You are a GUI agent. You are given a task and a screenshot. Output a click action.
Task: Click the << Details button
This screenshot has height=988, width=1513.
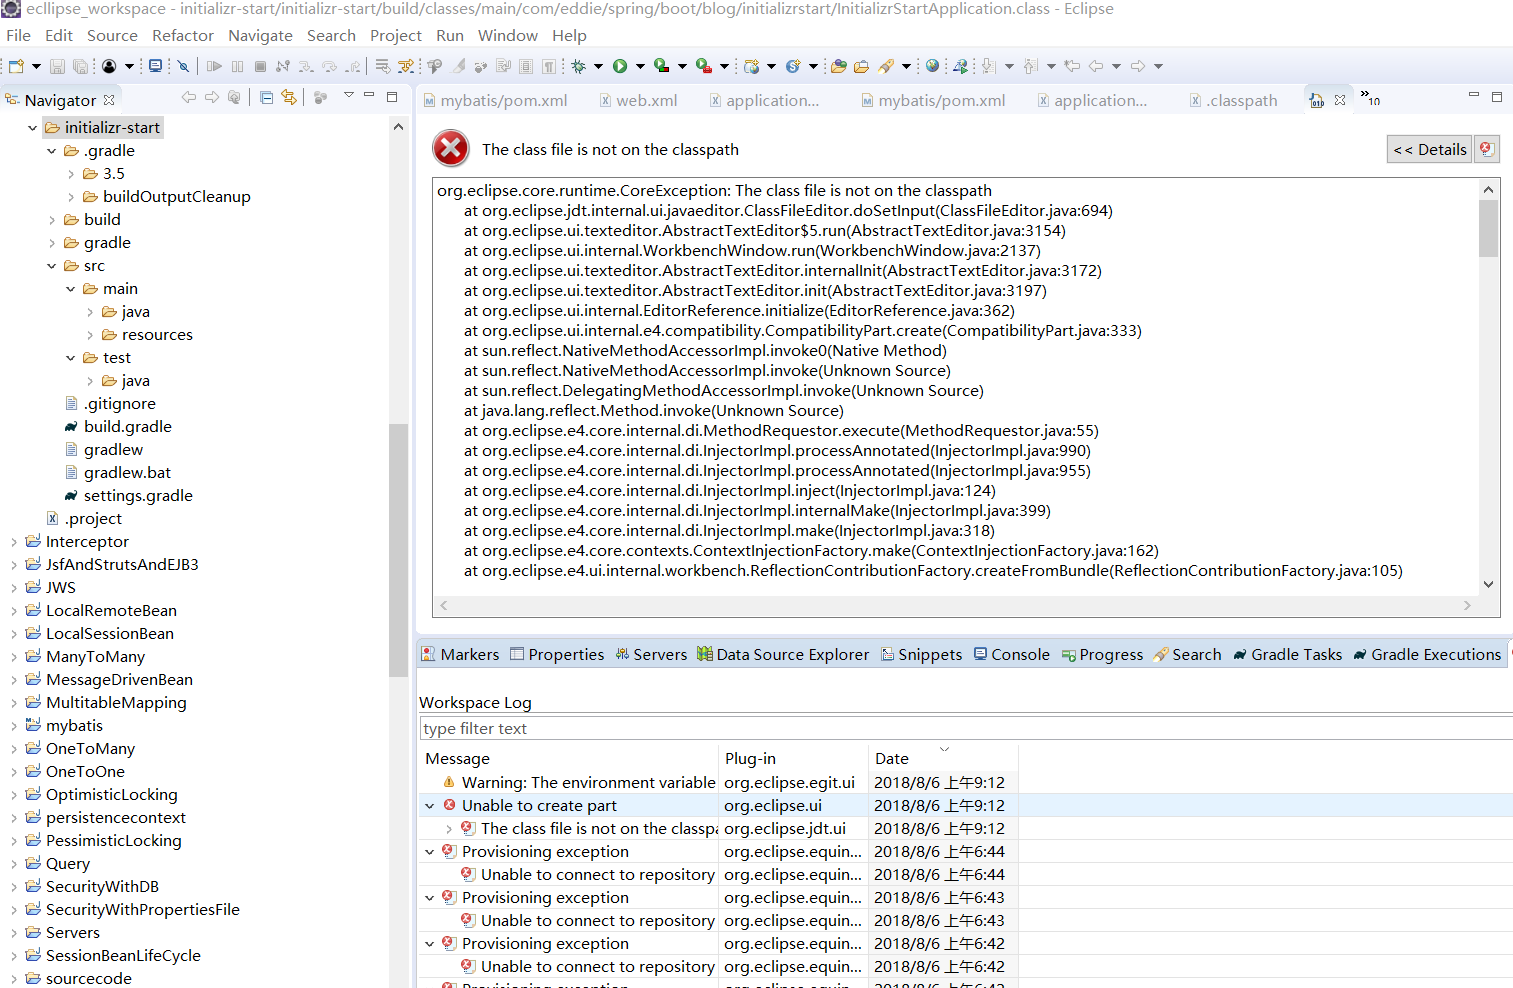(x=1430, y=149)
